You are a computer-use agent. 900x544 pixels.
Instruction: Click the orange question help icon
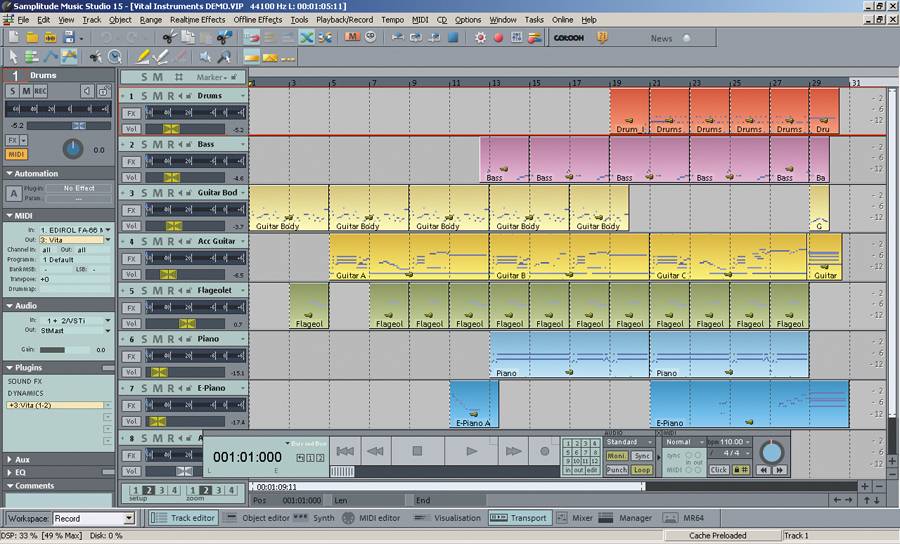tap(602, 38)
